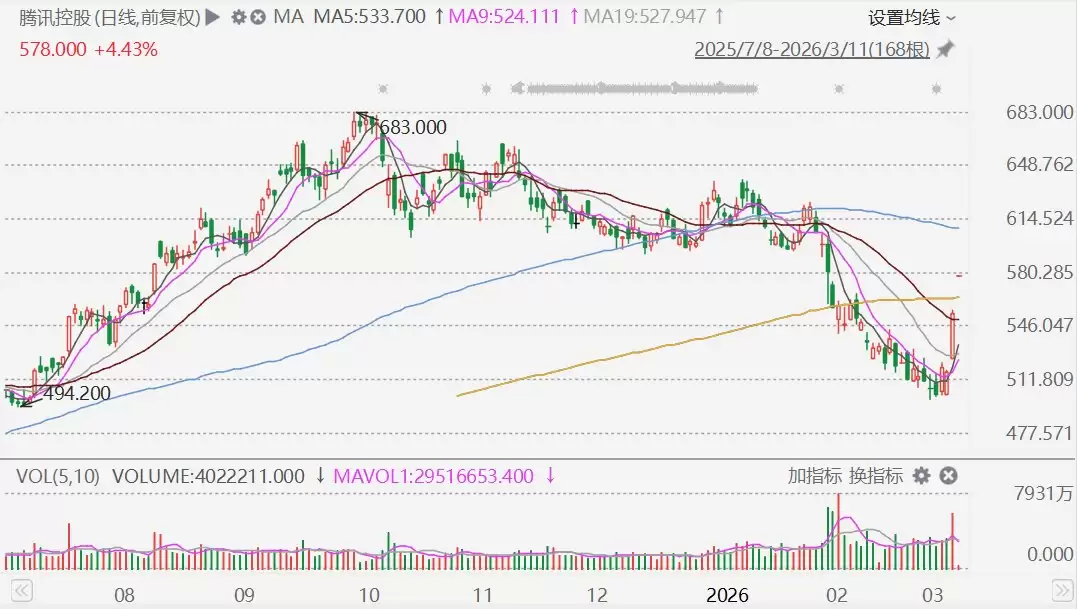Viewport: 1077px width, 609px height.
Task: Close the VOL indicator panel
Action: pos(949,476)
